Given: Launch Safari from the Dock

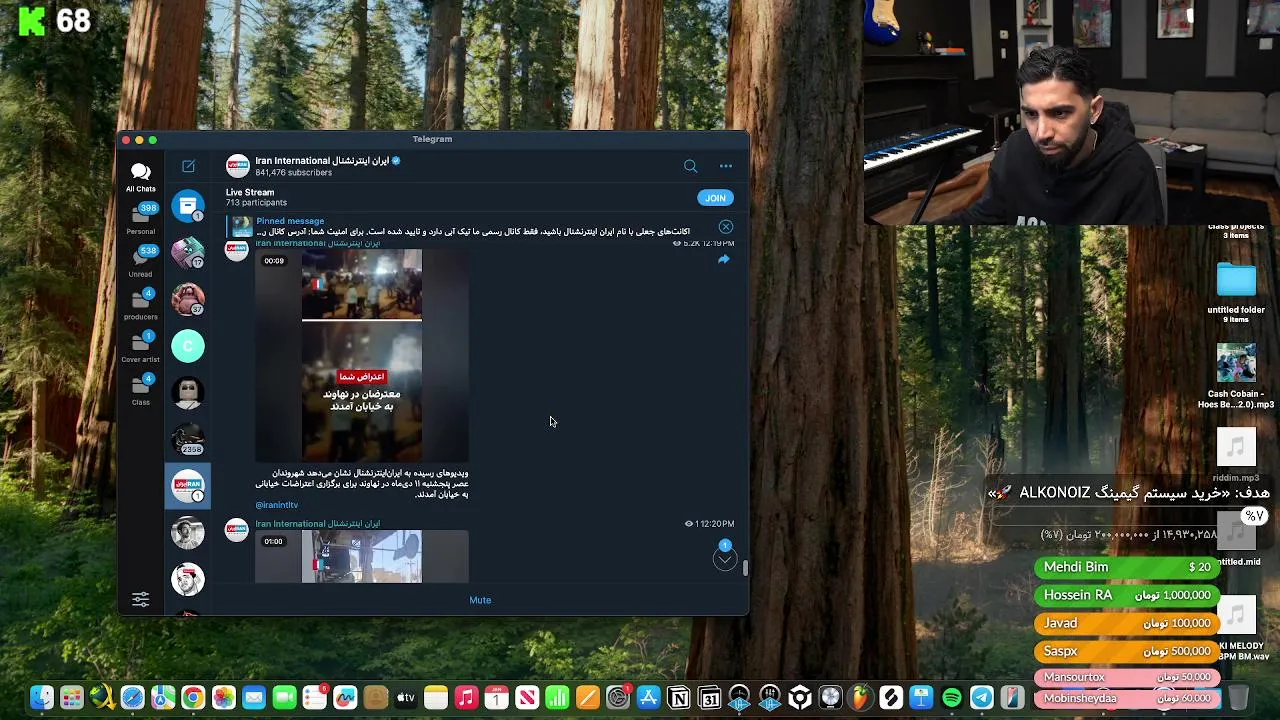Looking at the screenshot, I should [132, 698].
